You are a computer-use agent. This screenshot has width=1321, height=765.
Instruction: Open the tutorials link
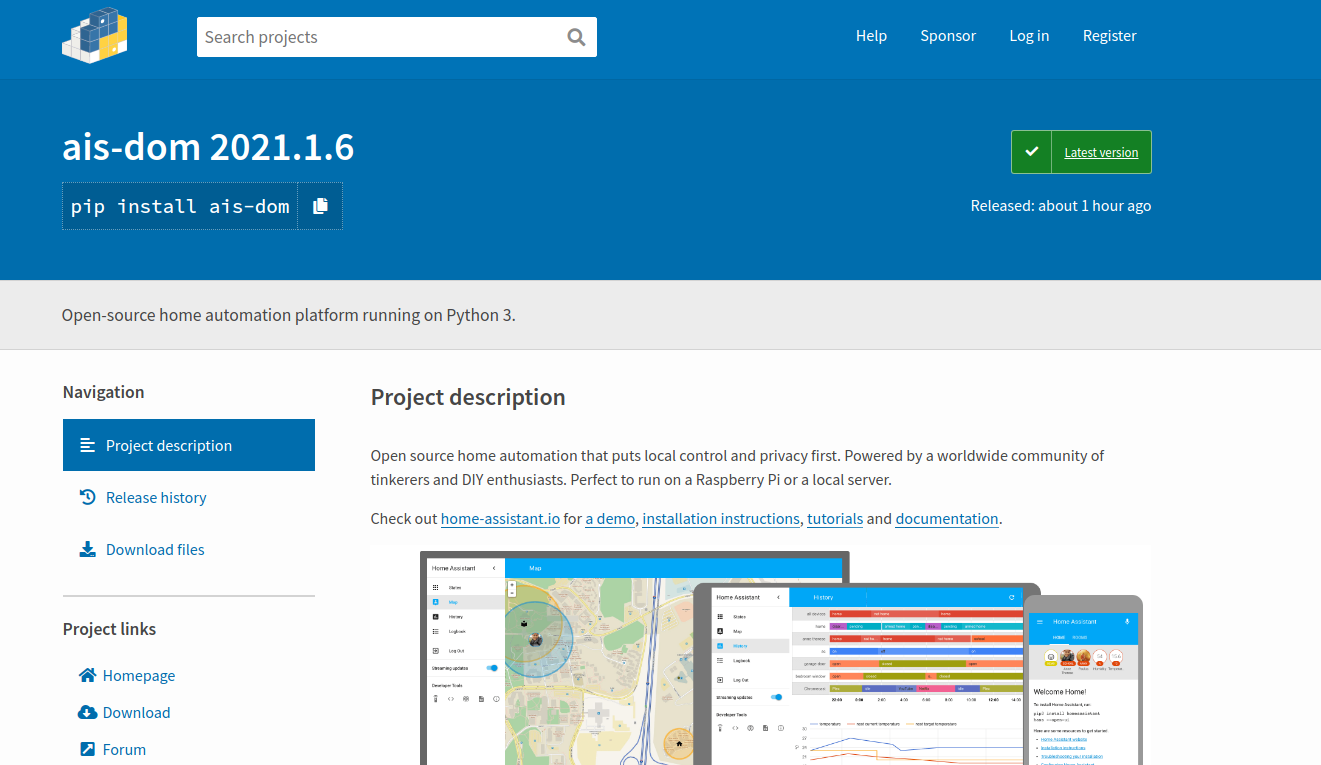click(835, 518)
